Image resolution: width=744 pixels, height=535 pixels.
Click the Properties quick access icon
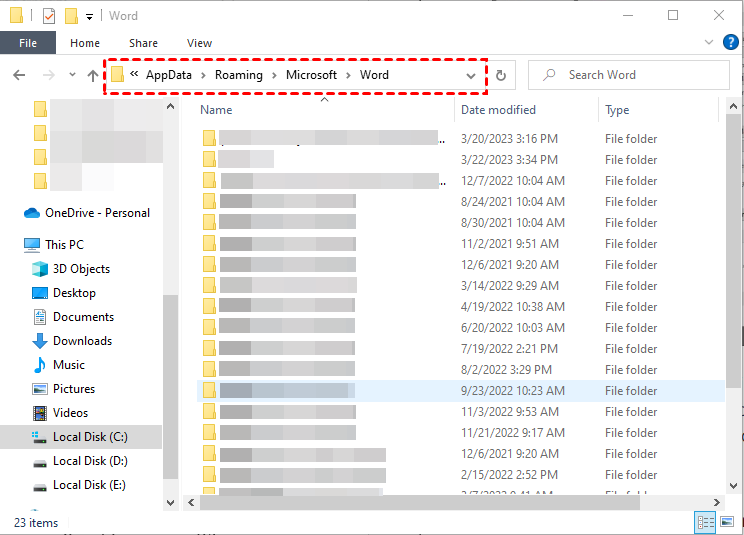(x=49, y=16)
